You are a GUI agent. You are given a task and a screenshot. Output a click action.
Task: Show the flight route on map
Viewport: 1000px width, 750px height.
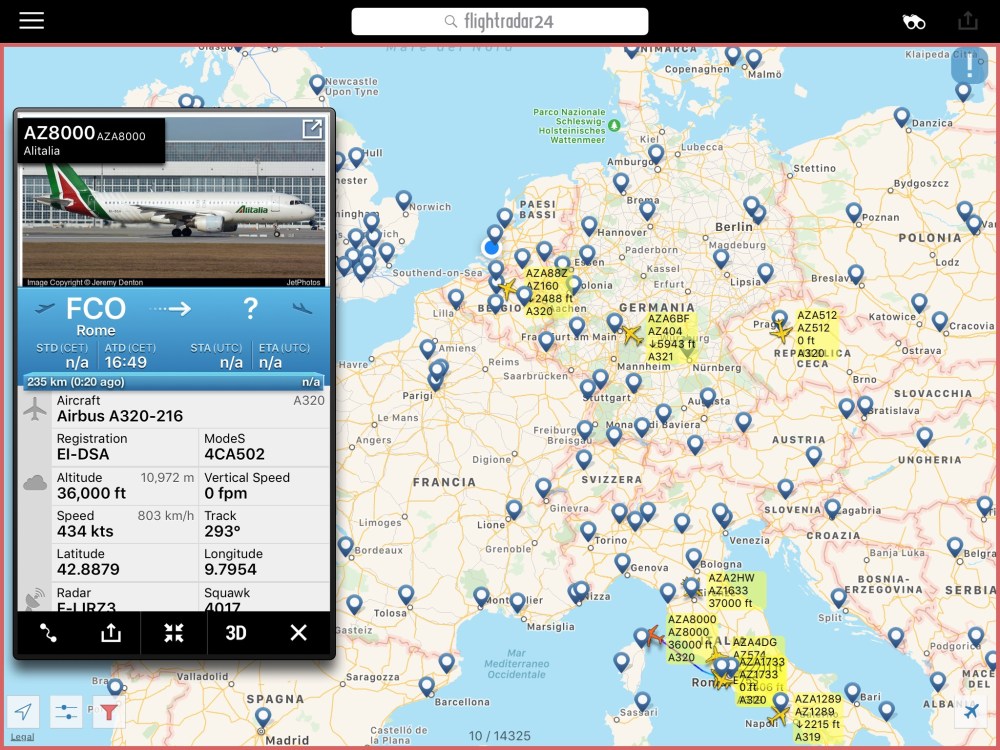pos(48,633)
